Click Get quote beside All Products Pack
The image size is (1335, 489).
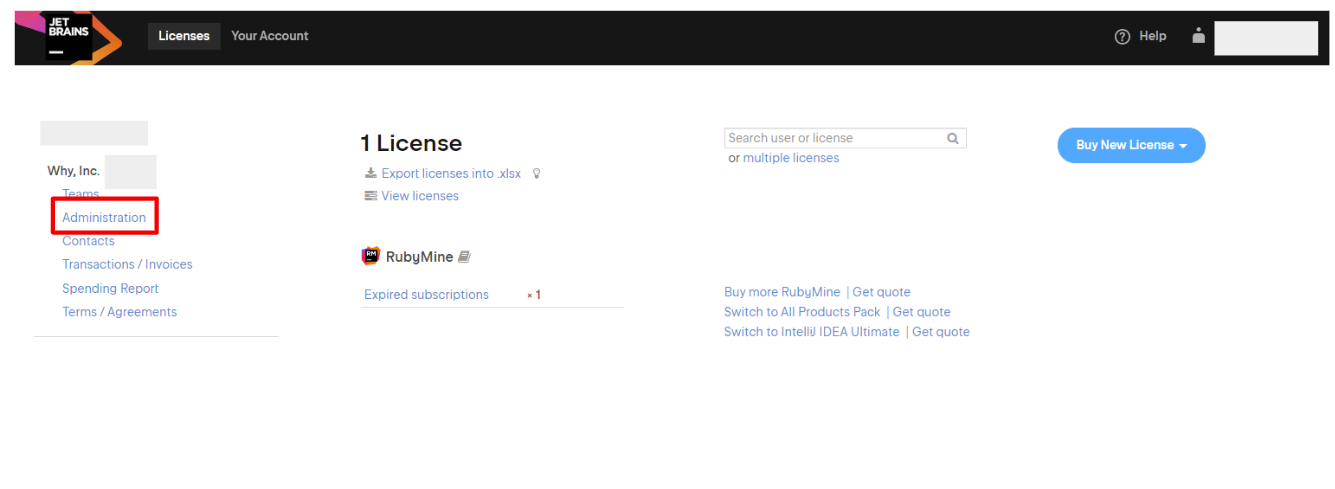[921, 312]
